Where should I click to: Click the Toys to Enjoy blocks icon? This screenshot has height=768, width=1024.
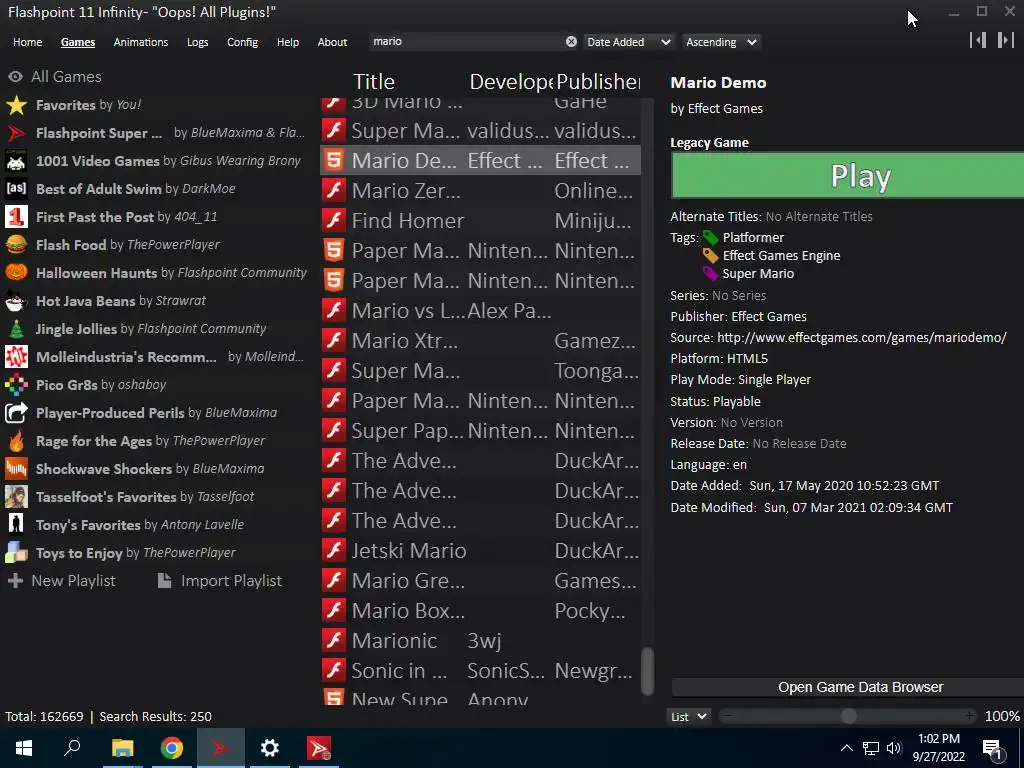pyautogui.click(x=16, y=553)
